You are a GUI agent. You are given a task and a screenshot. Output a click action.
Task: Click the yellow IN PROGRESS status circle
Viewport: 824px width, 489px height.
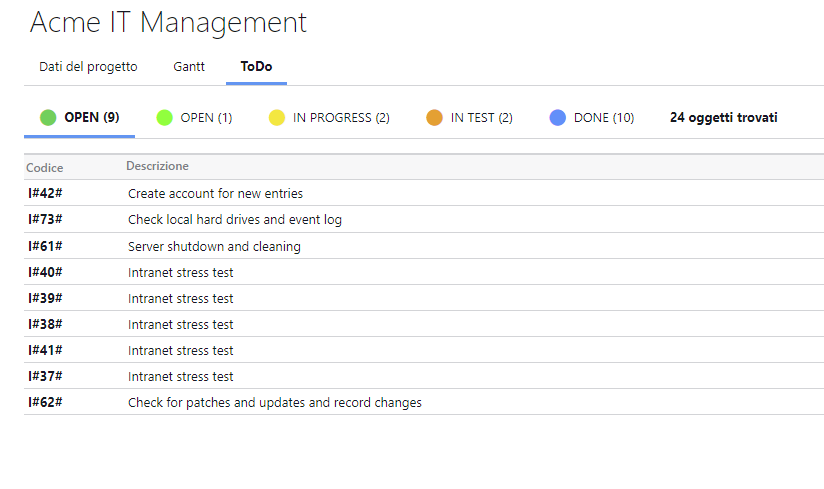point(277,118)
